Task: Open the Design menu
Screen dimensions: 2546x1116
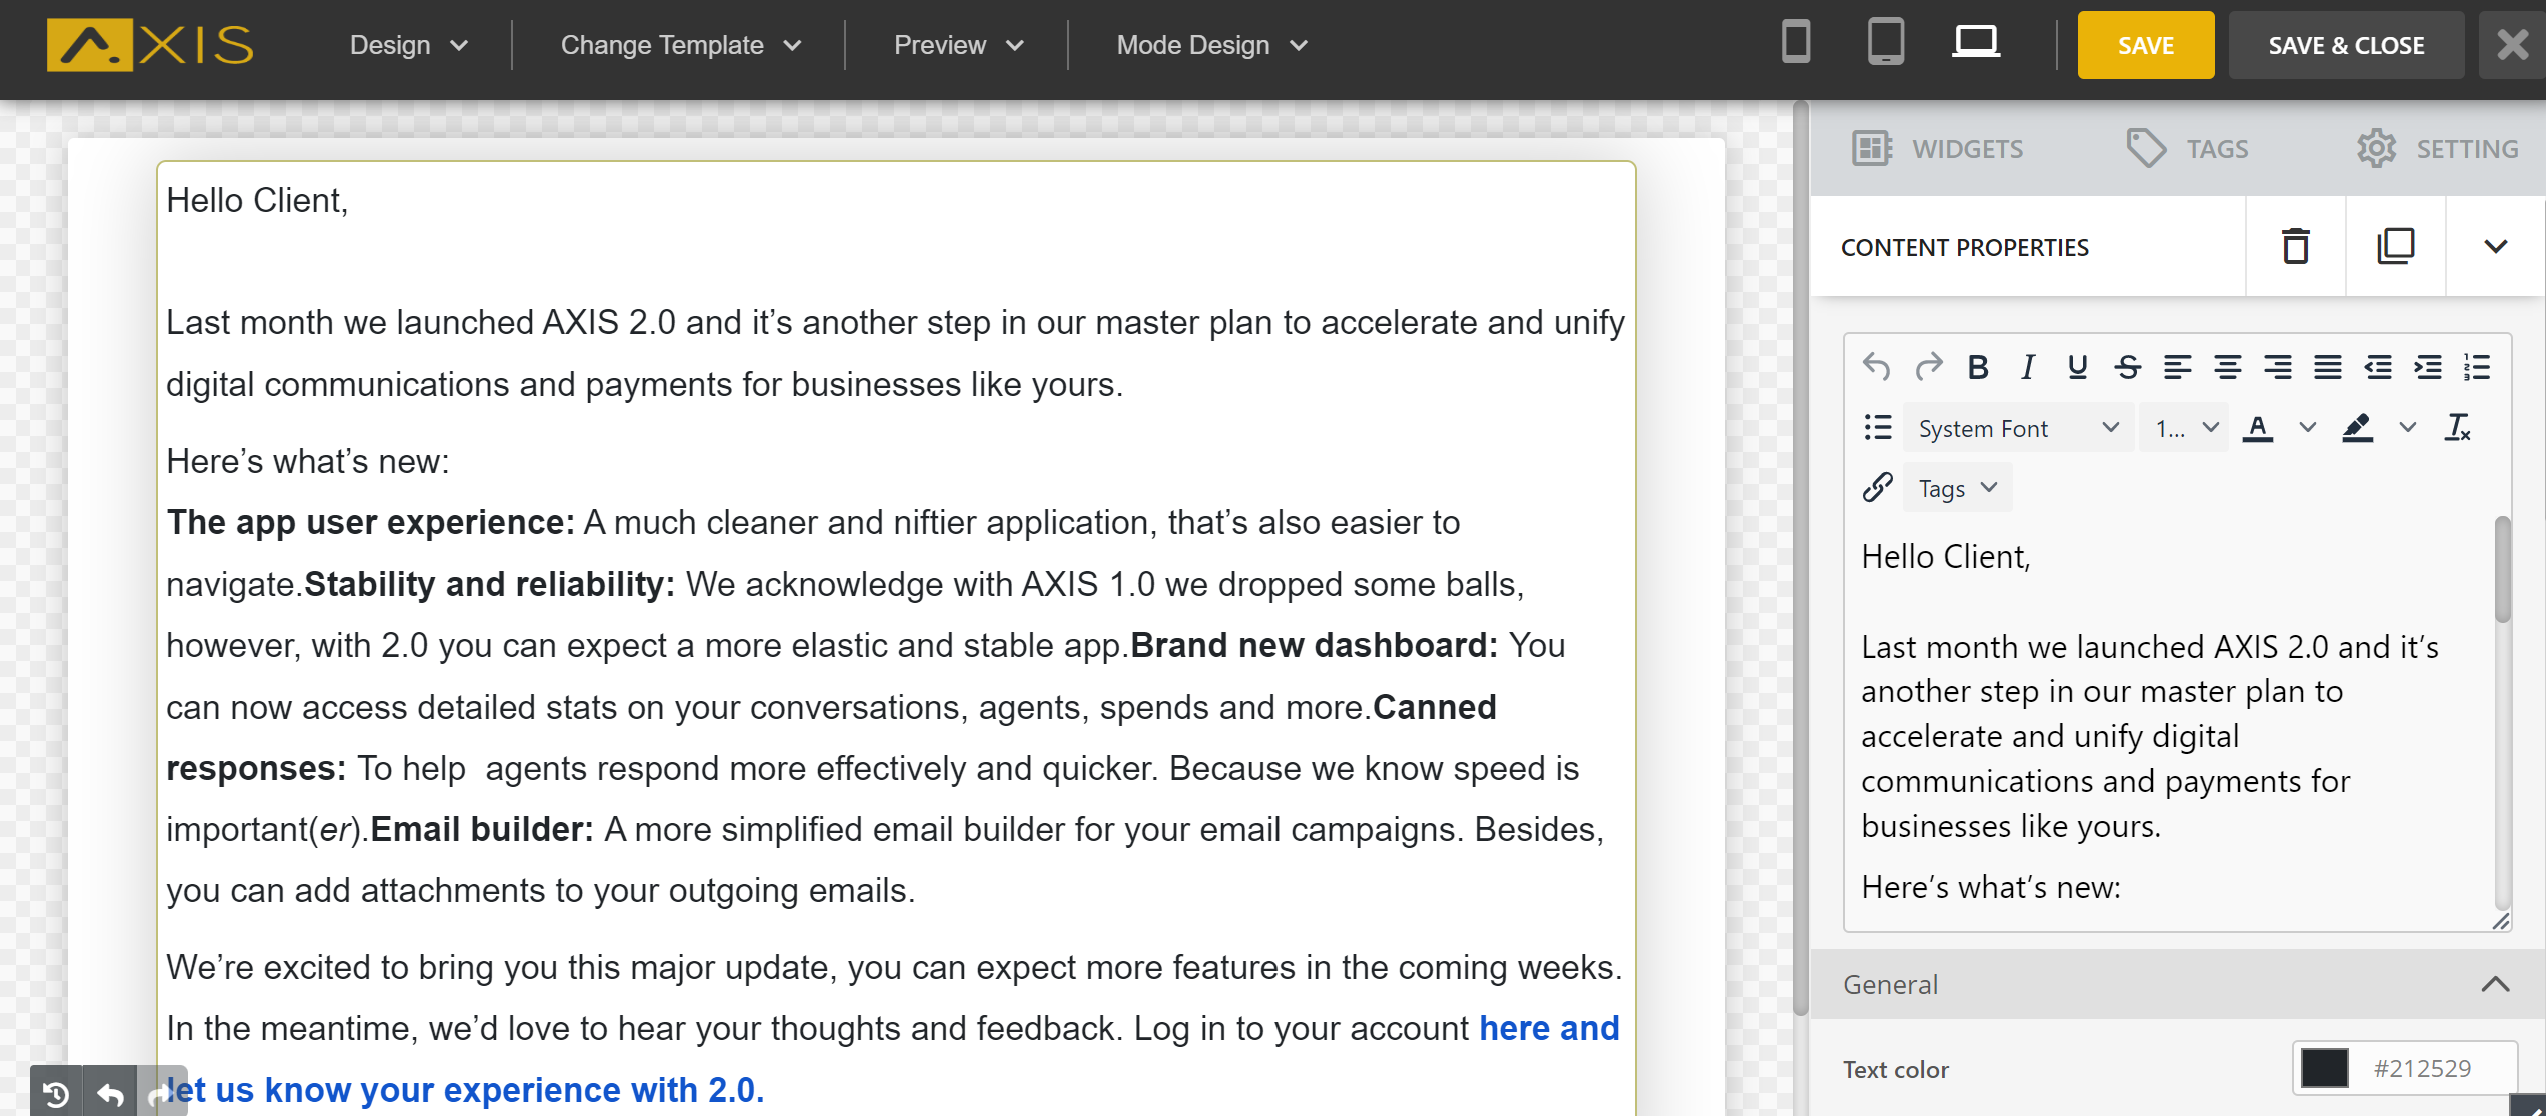Action: click(409, 45)
